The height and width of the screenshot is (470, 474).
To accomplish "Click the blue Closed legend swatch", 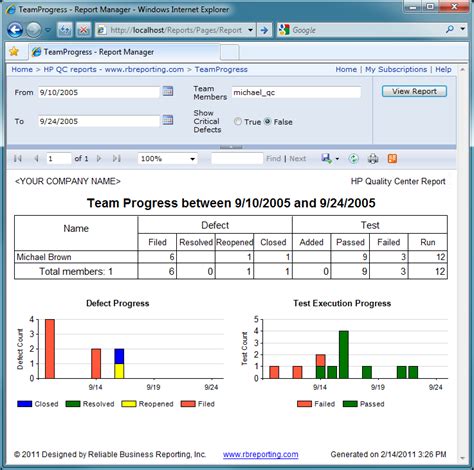I will (x=24, y=404).
